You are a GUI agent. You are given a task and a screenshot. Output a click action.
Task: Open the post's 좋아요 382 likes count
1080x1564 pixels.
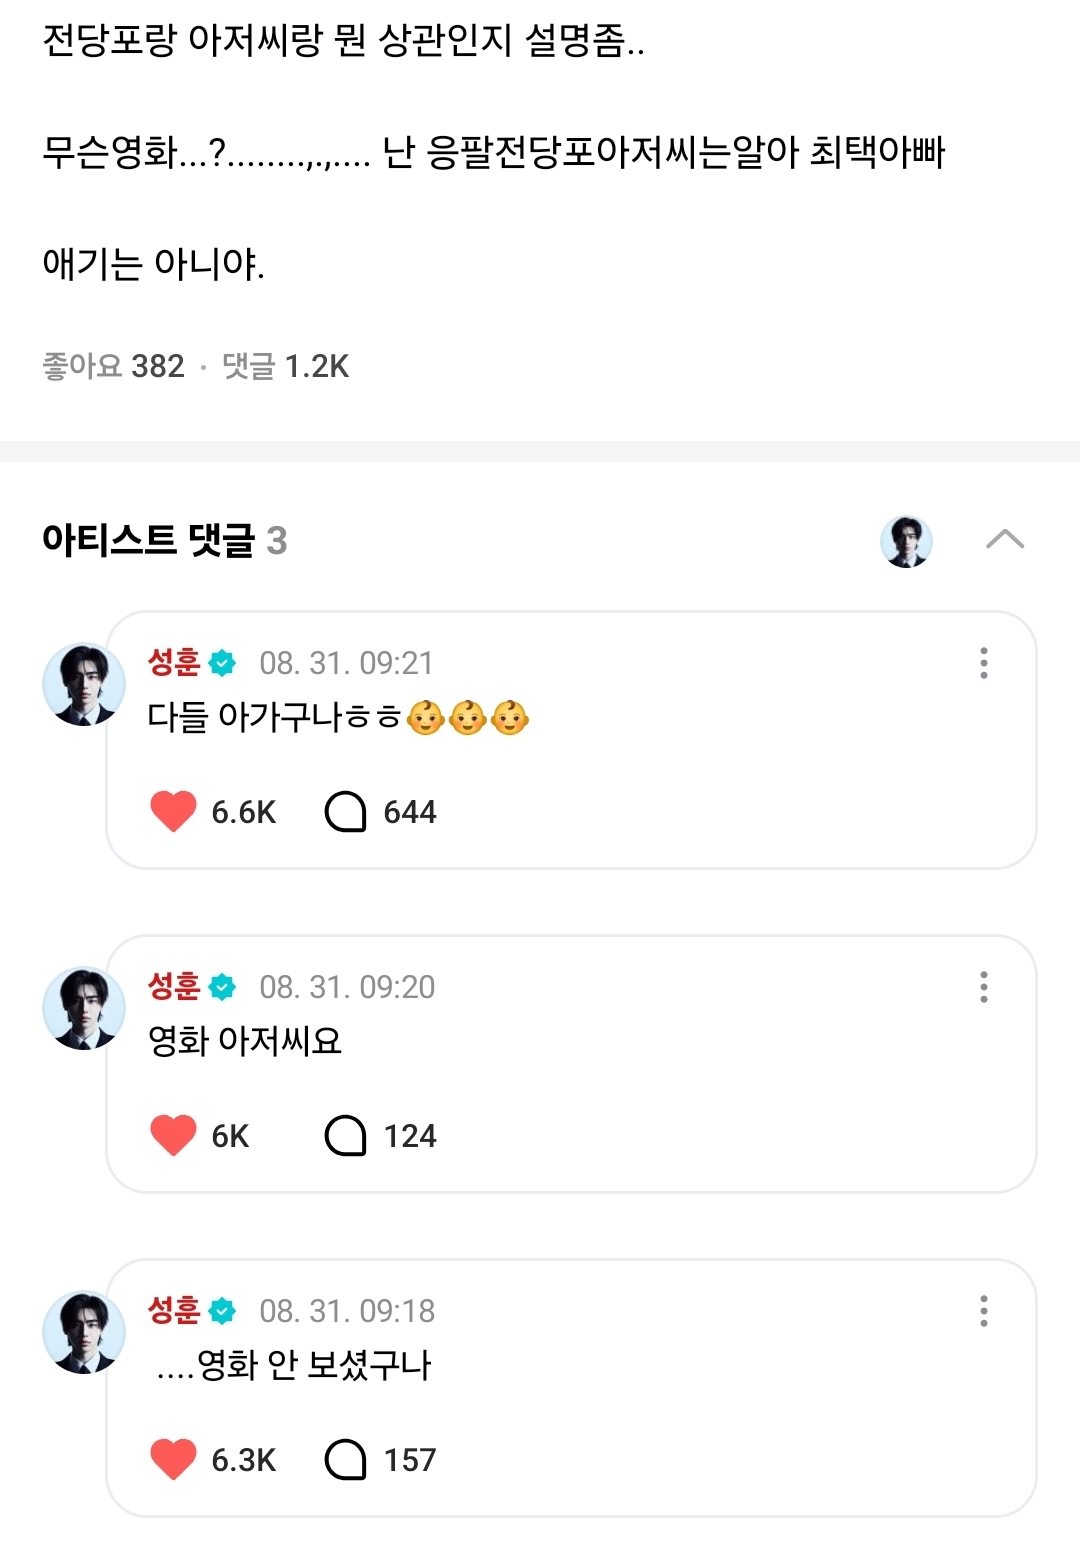pyautogui.click(x=113, y=367)
